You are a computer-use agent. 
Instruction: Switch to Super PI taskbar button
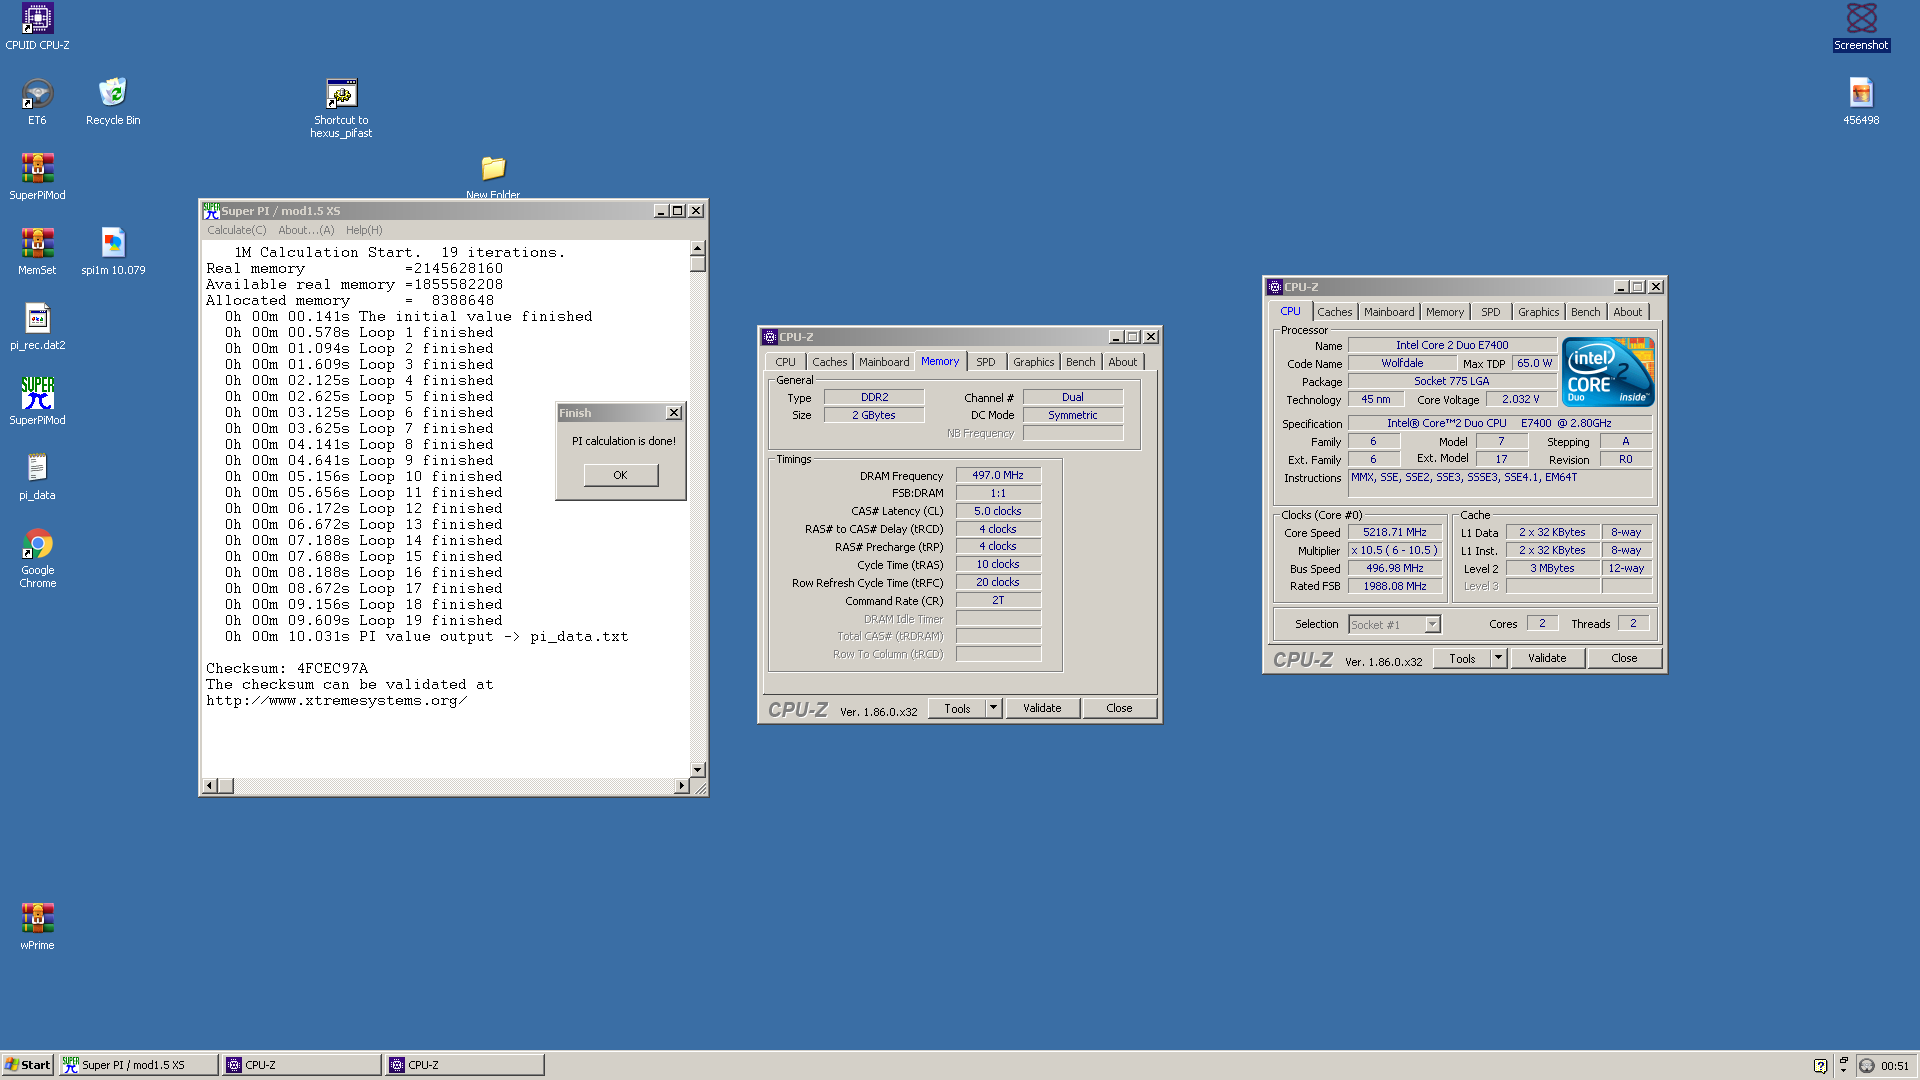pyautogui.click(x=138, y=1065)
